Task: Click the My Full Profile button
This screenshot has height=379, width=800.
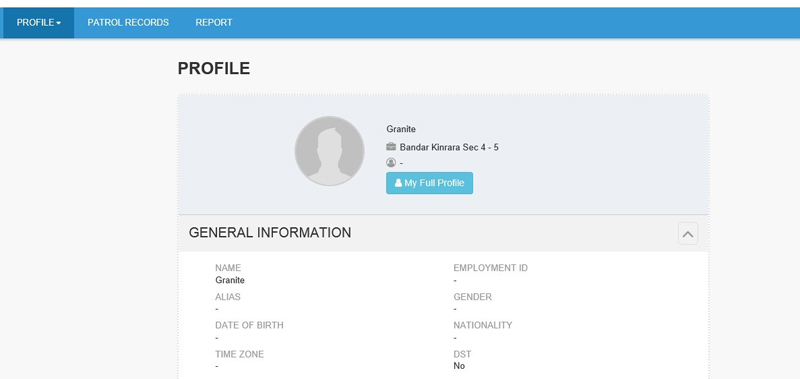Action: tap(429, 183)
